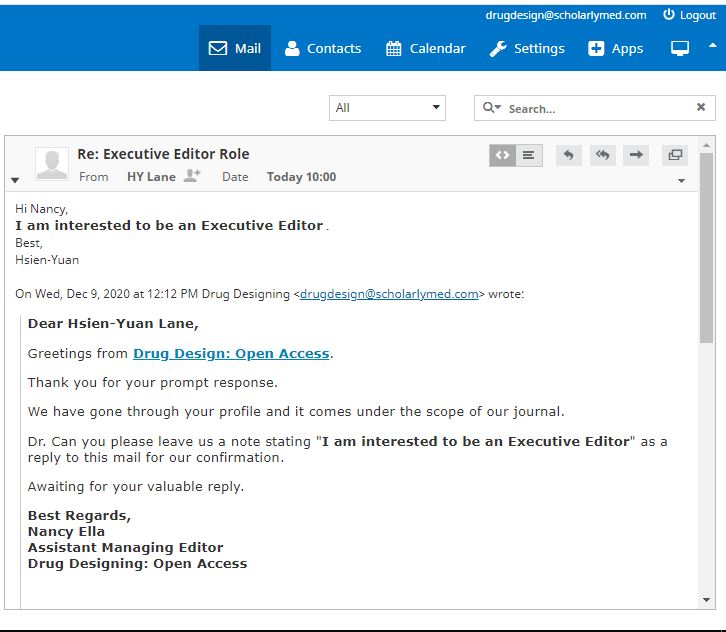The image size is (726, 632).
Task: Open the Apps menu
Action: coord(615,48)
